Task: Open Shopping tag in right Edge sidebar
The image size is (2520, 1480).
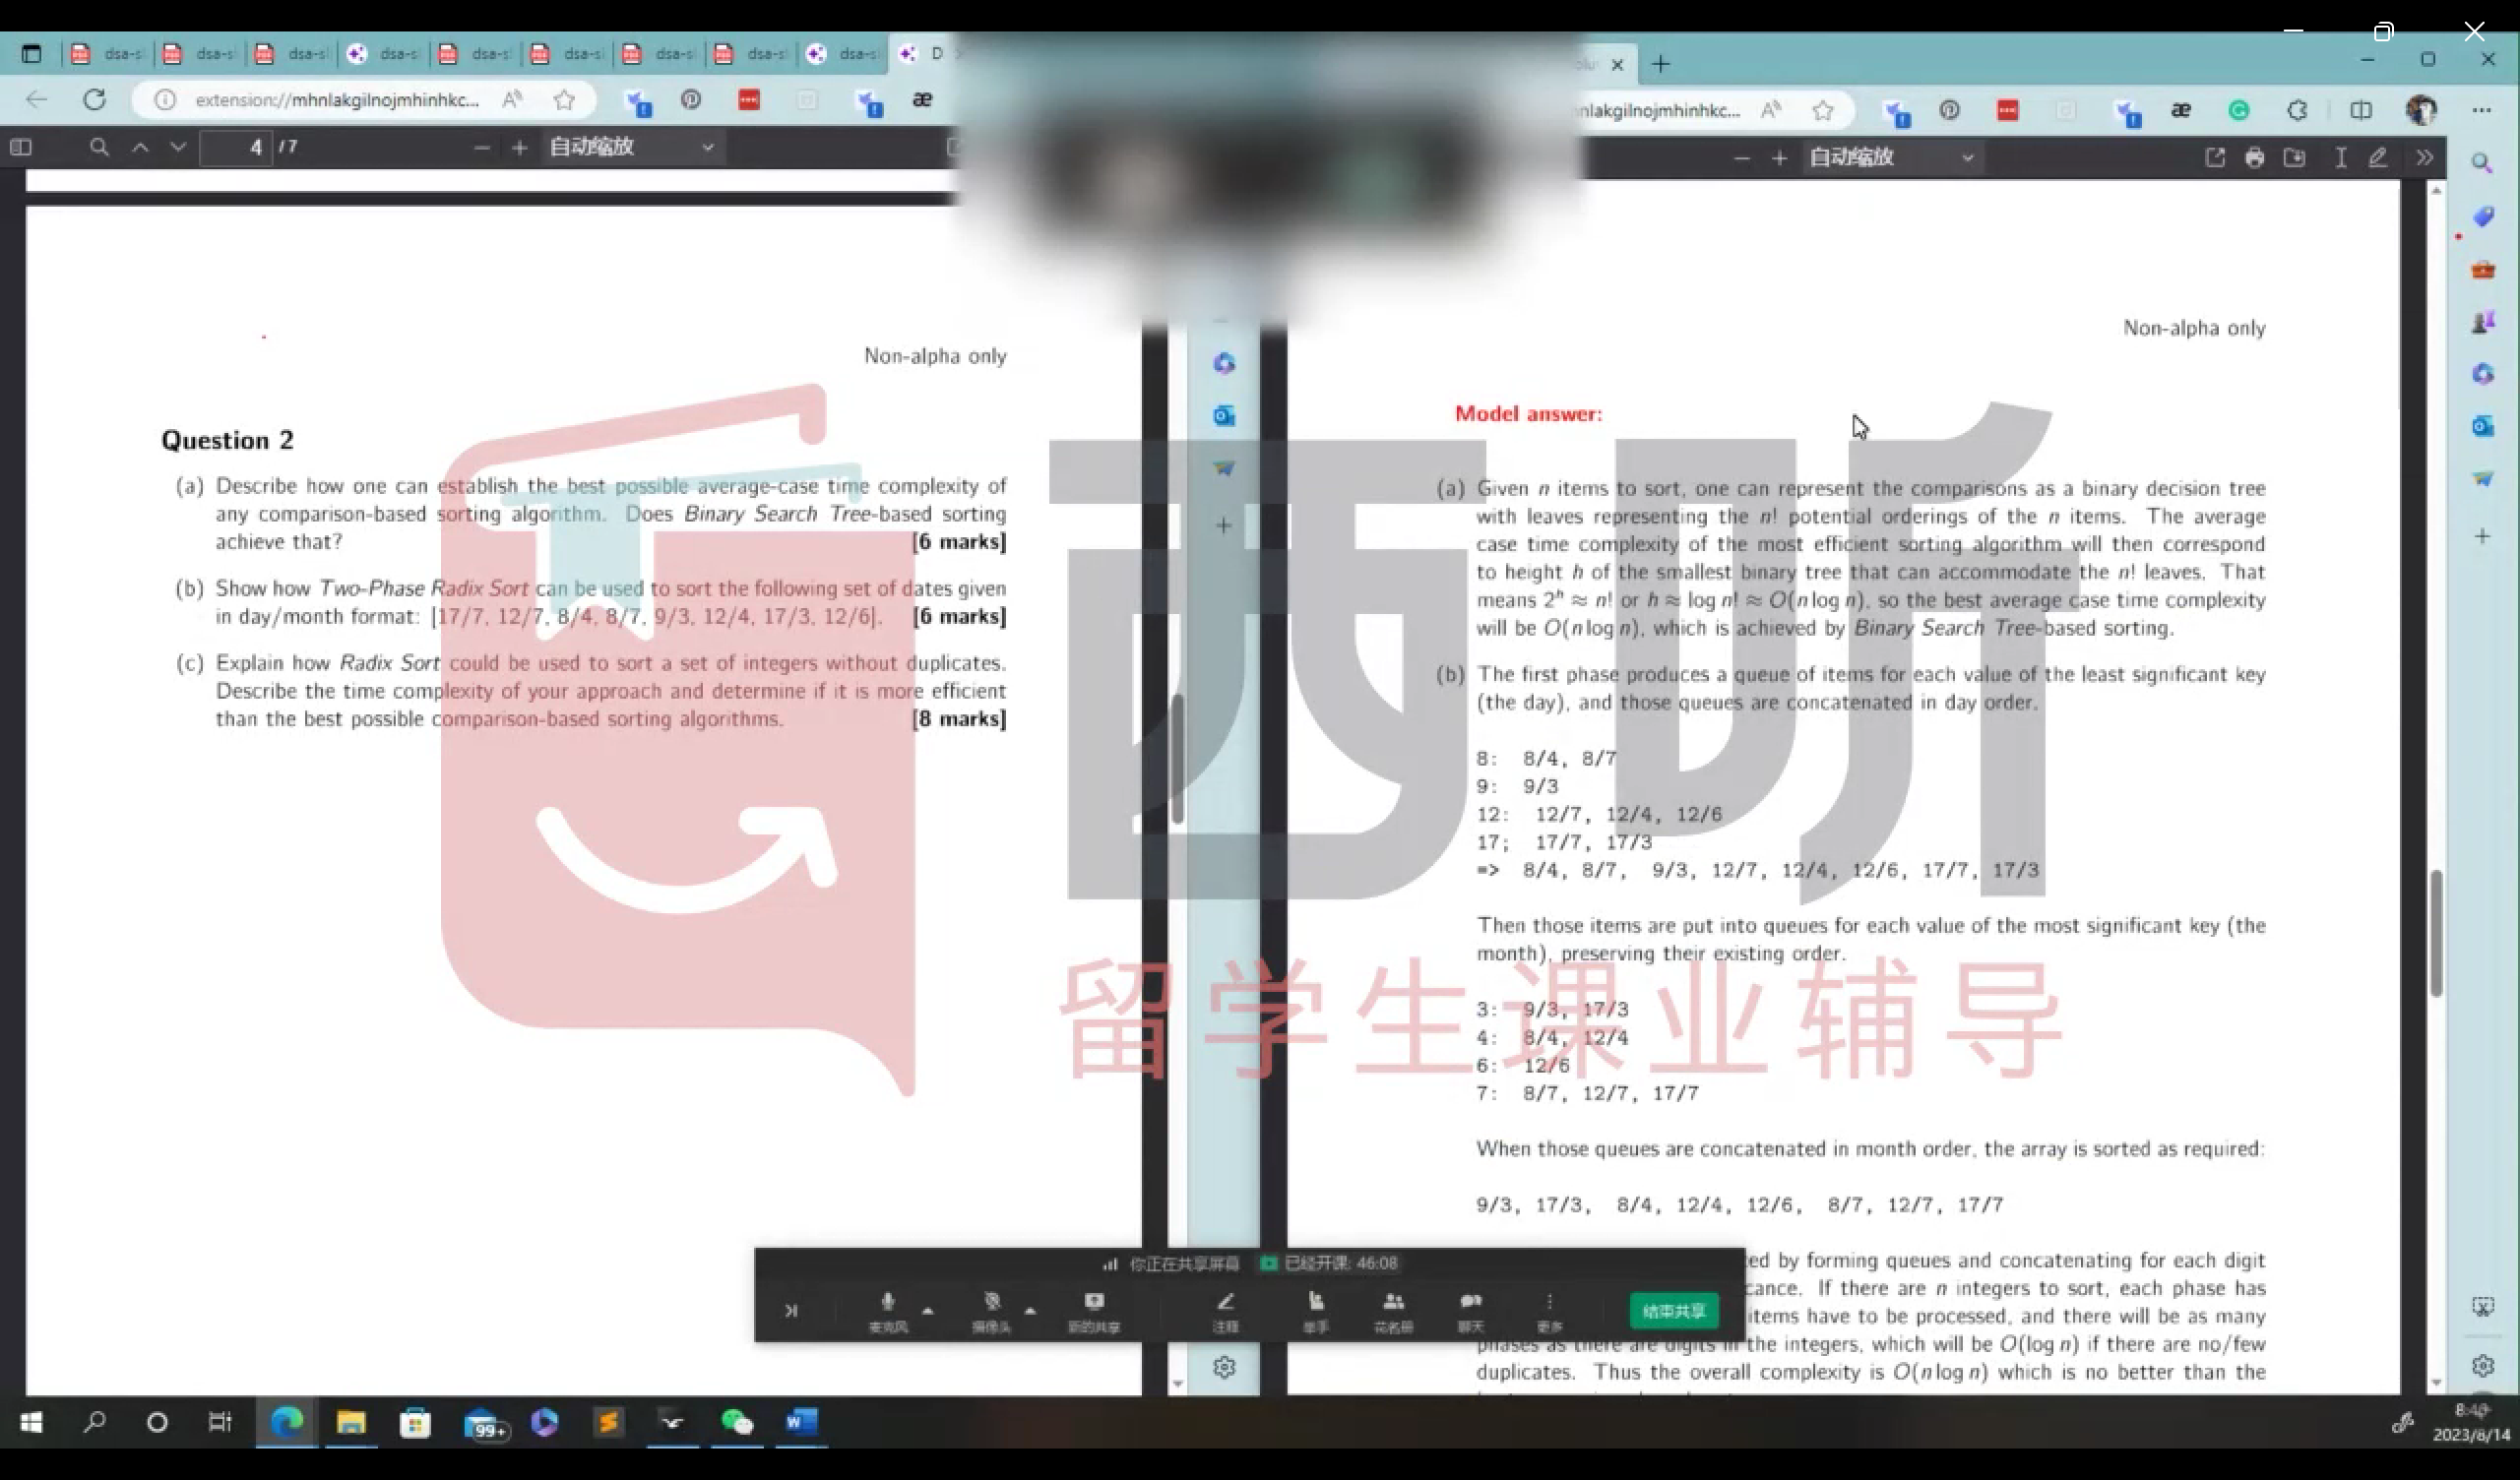Action: (2483, 216)
